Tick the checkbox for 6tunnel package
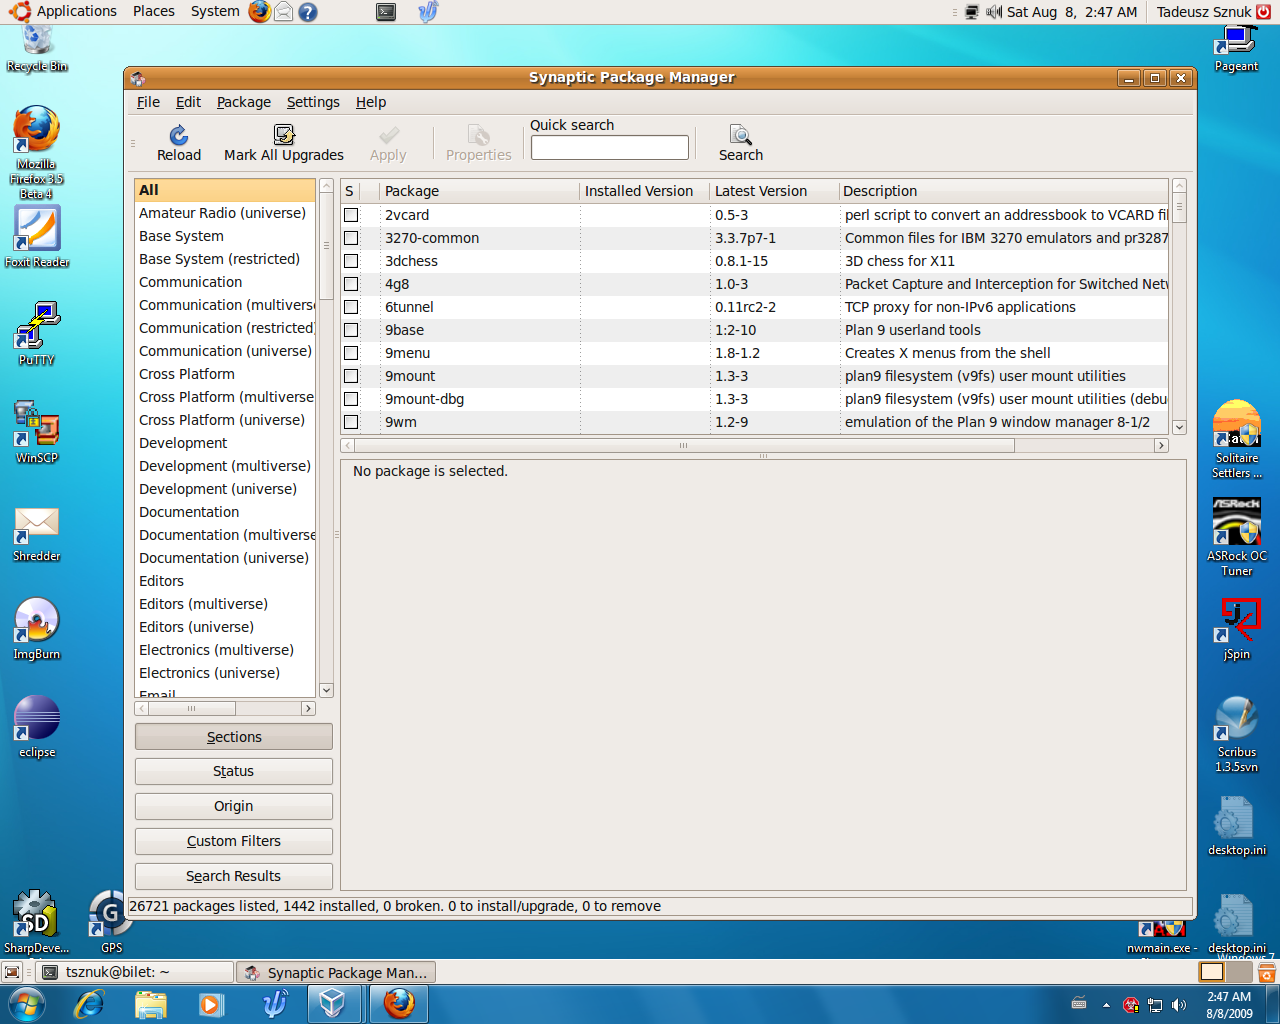Viewport: 1280px width, 1024px height. (351, 307)
